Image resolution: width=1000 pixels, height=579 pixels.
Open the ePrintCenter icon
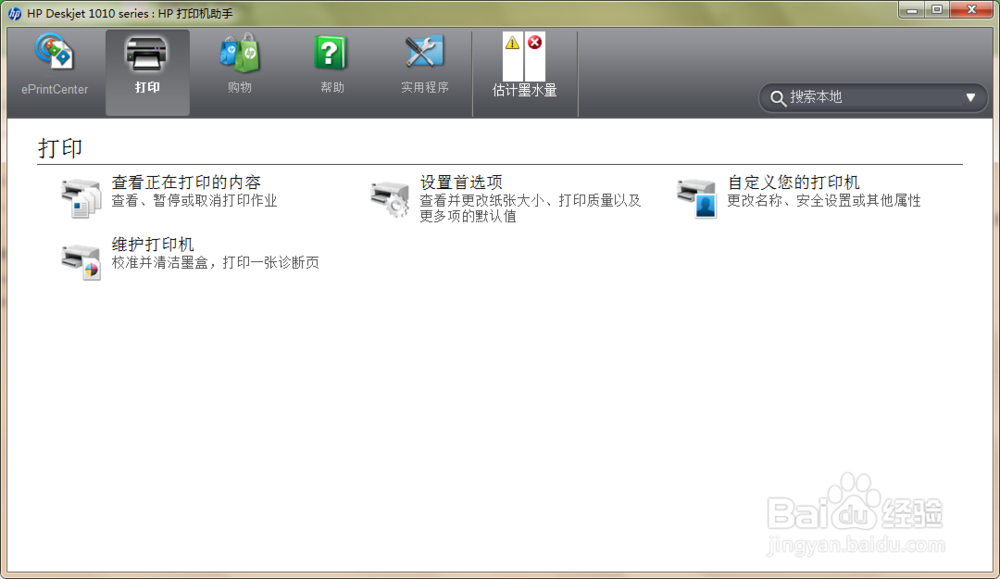[54, 52]
